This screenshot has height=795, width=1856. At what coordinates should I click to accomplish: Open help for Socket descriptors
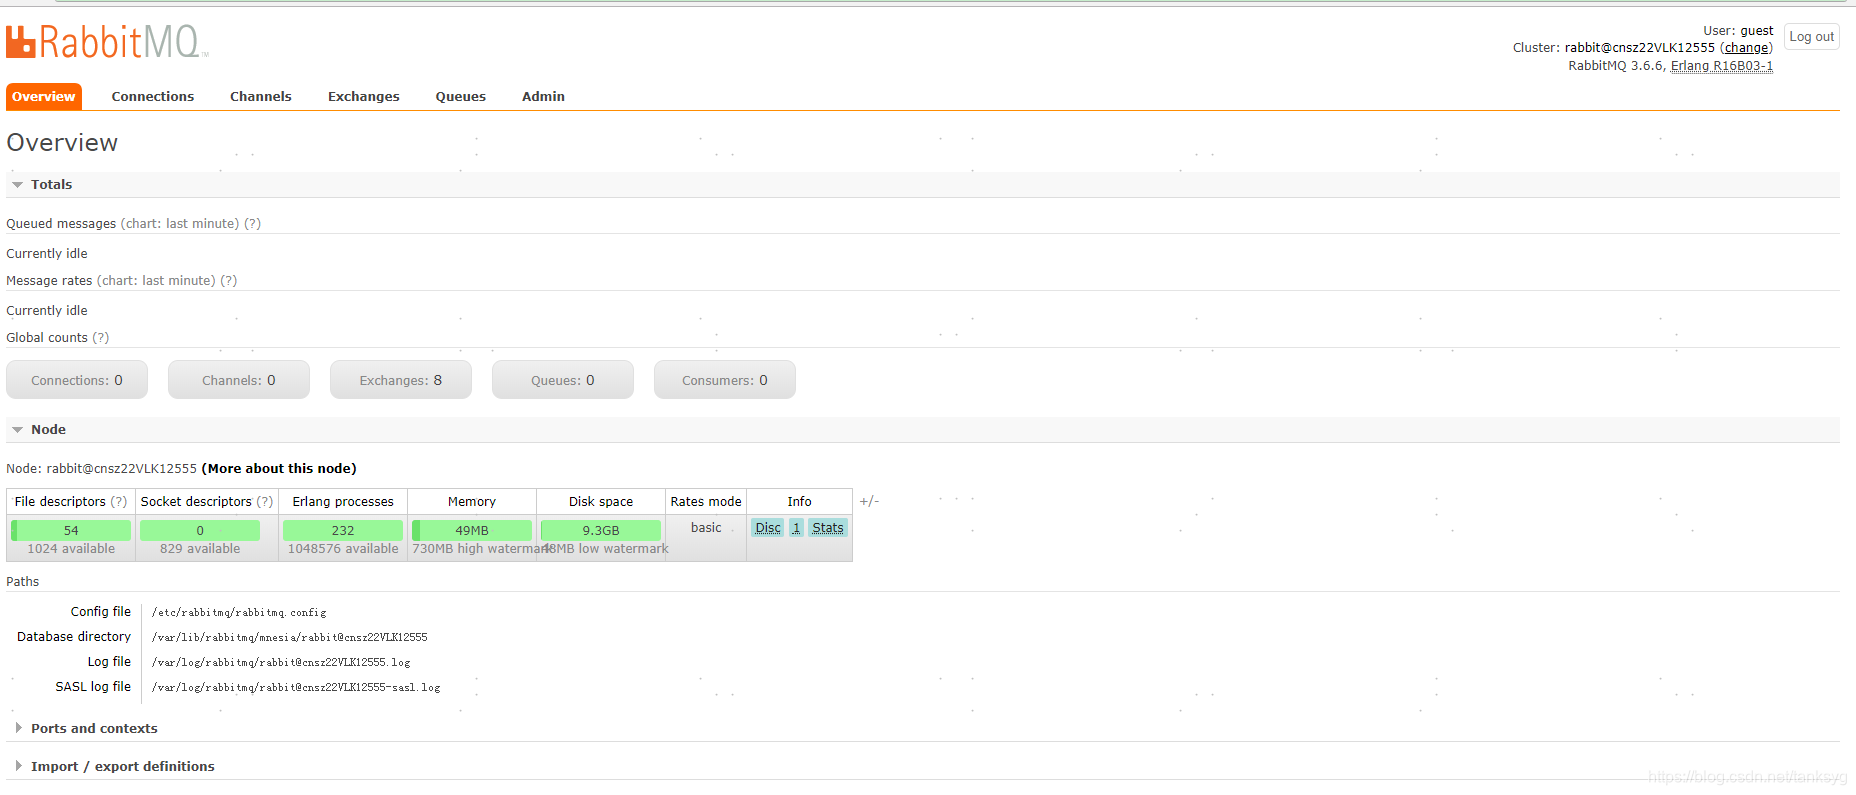click(x=265, y=502)
